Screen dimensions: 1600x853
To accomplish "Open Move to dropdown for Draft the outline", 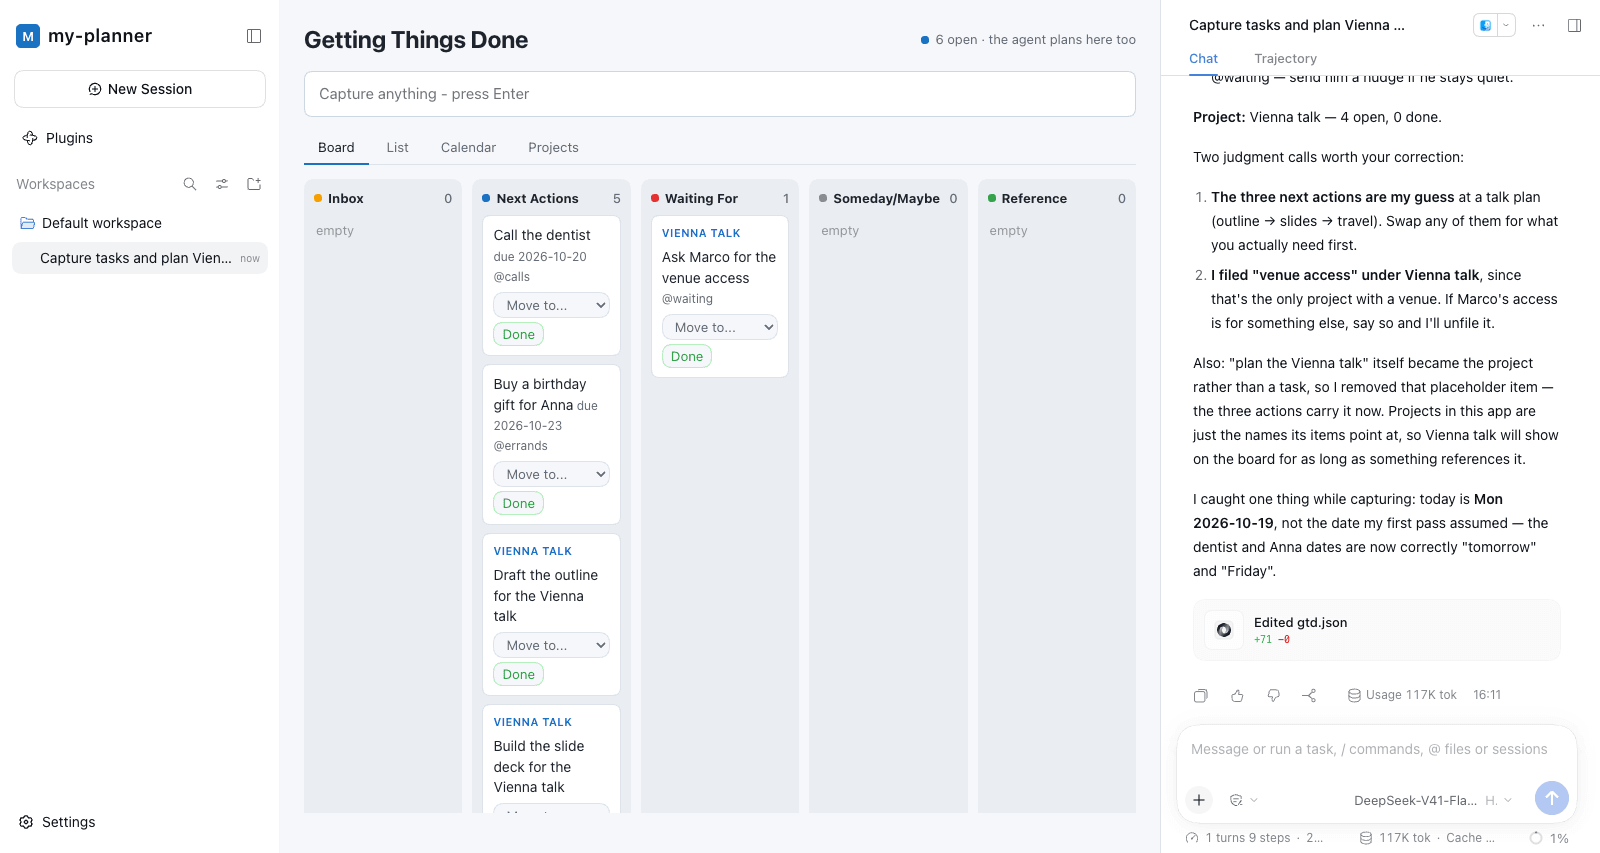I will pyautogui.click(x=551, y=645).
